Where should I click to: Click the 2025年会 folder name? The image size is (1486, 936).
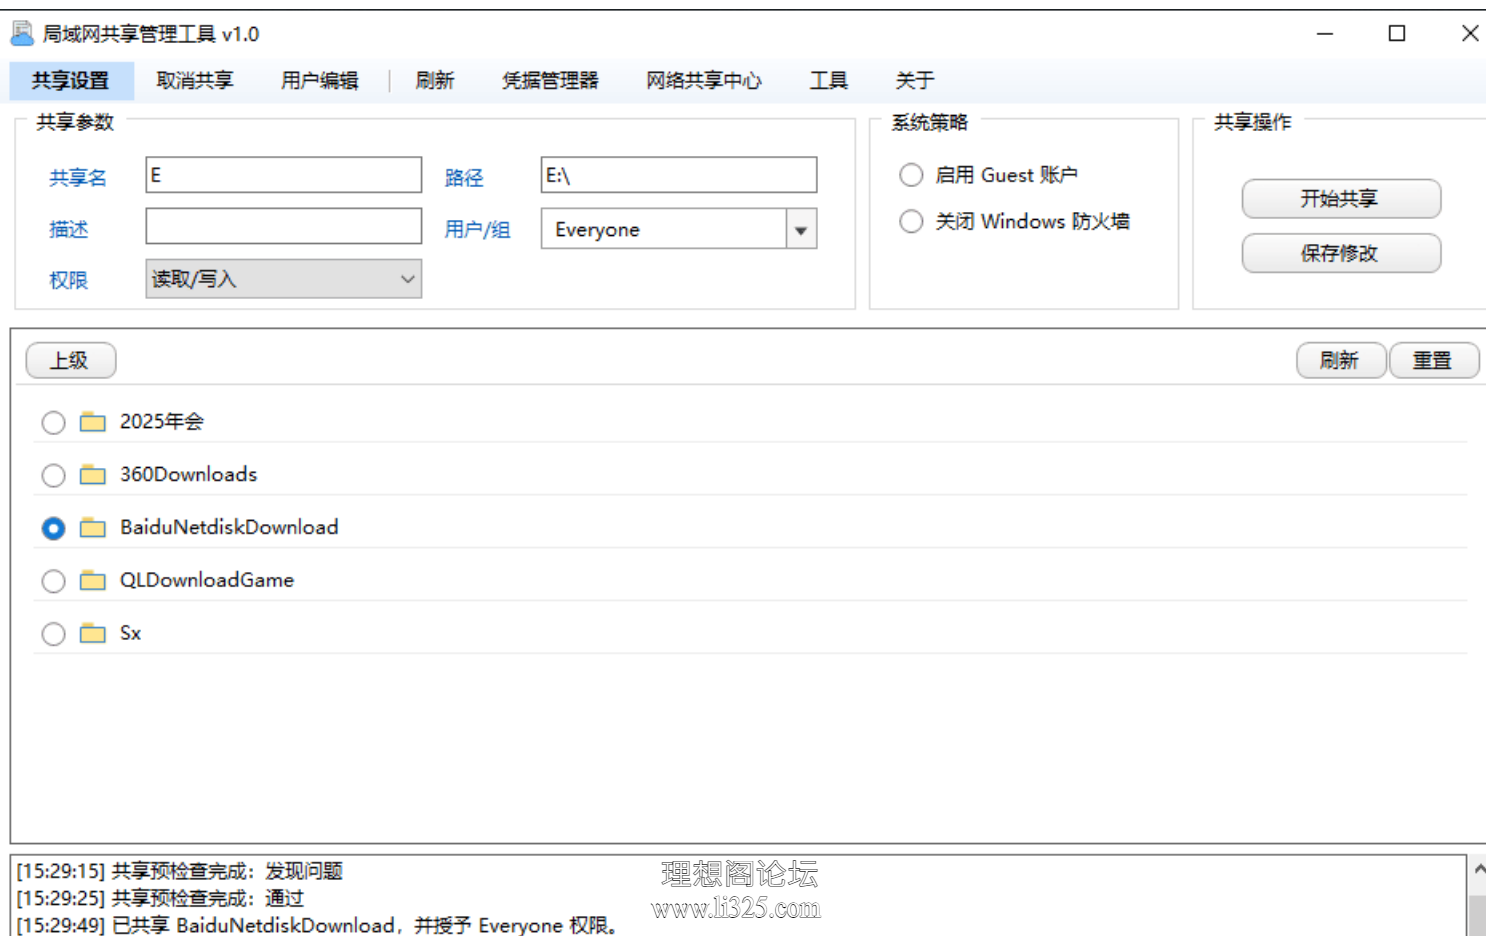(x=161, y=422)
